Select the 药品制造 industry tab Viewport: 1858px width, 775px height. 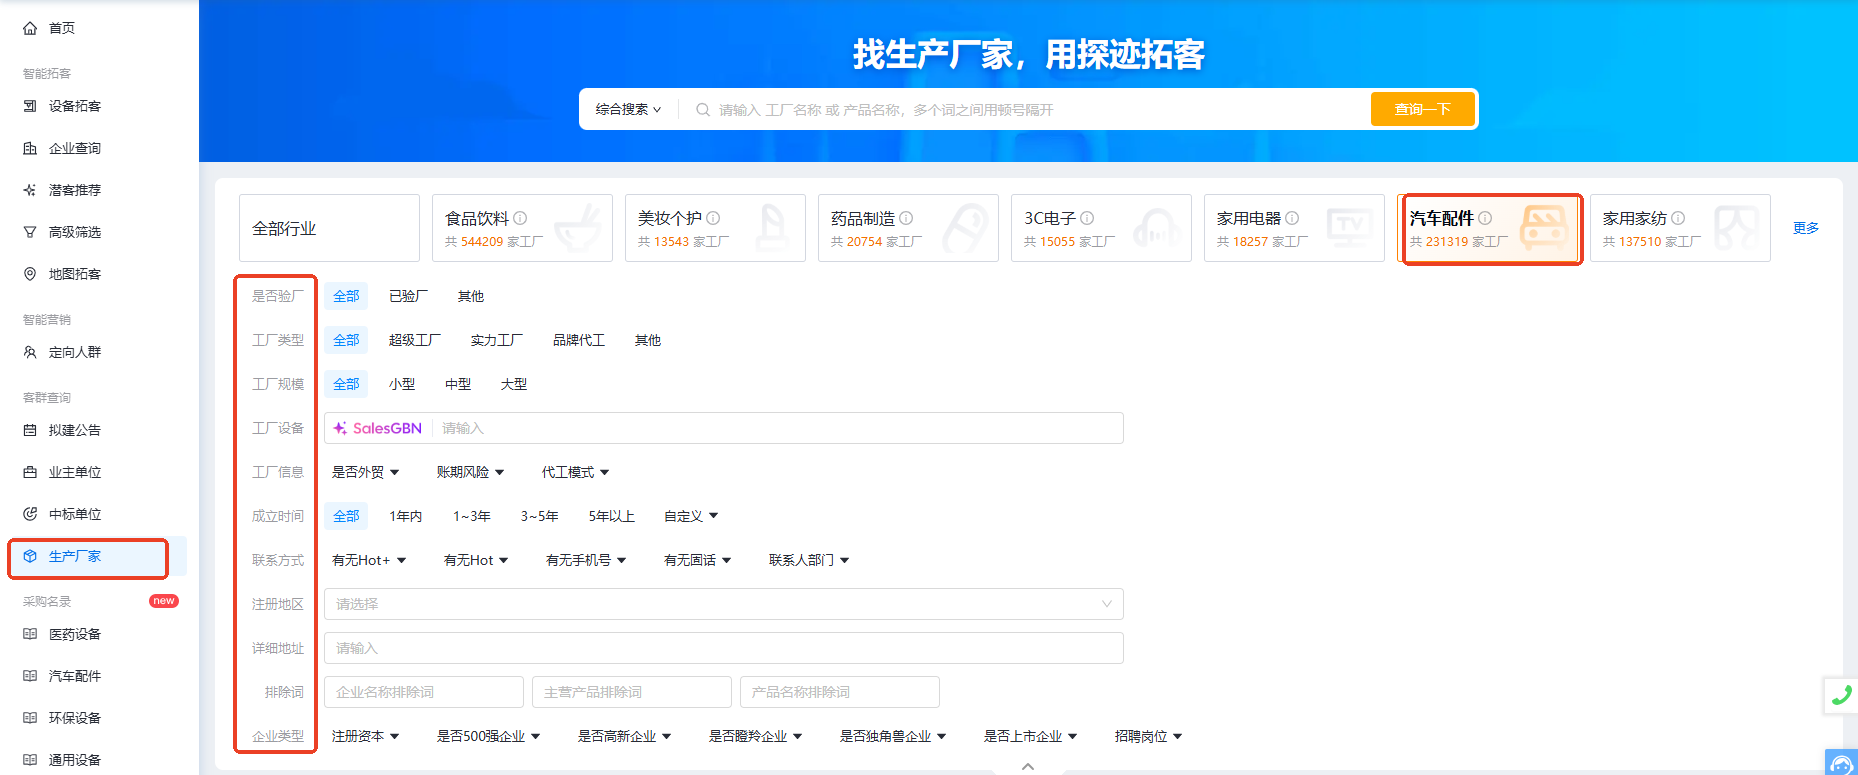click(x=907, y=228)
